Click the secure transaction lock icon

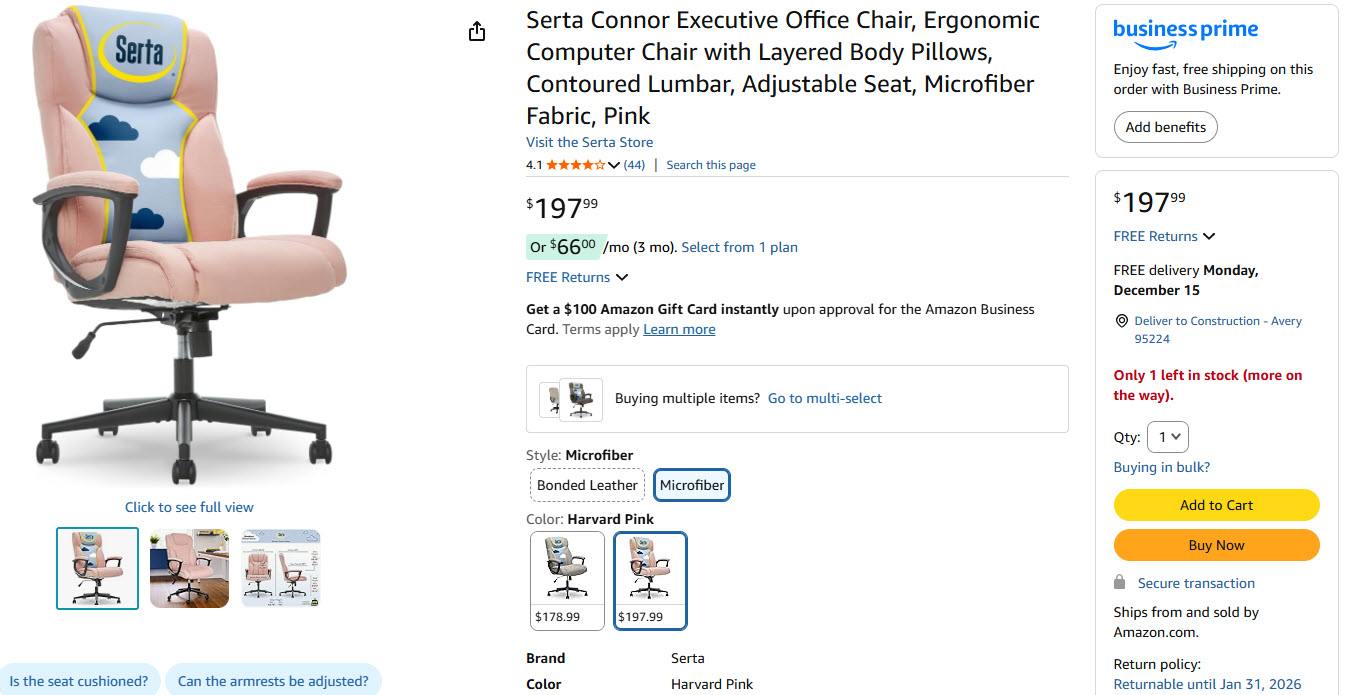[1120, 583]
